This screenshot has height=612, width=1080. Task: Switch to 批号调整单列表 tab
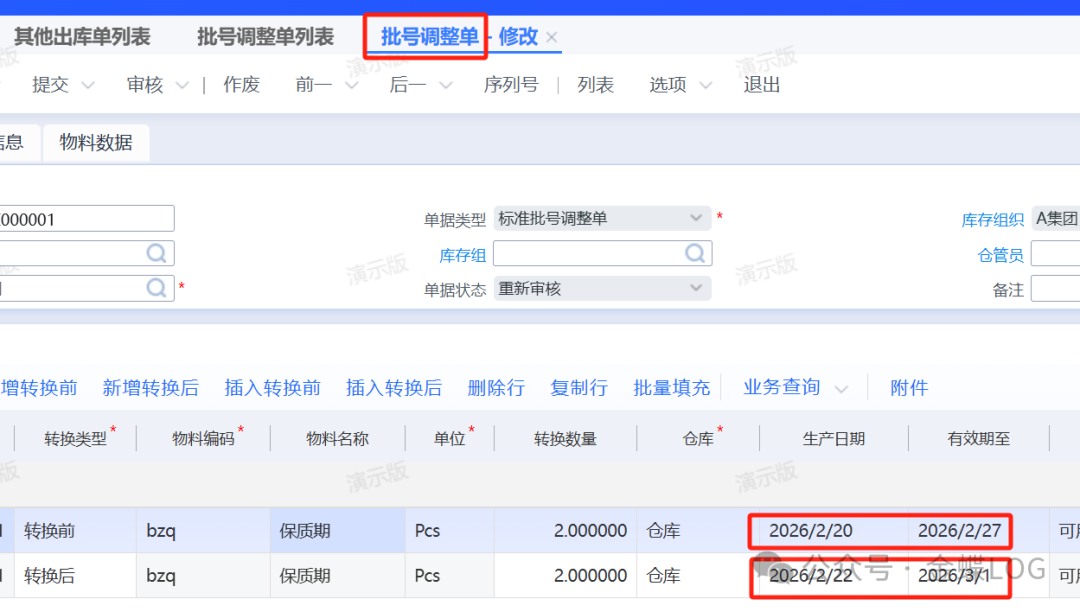click(265, 37)
